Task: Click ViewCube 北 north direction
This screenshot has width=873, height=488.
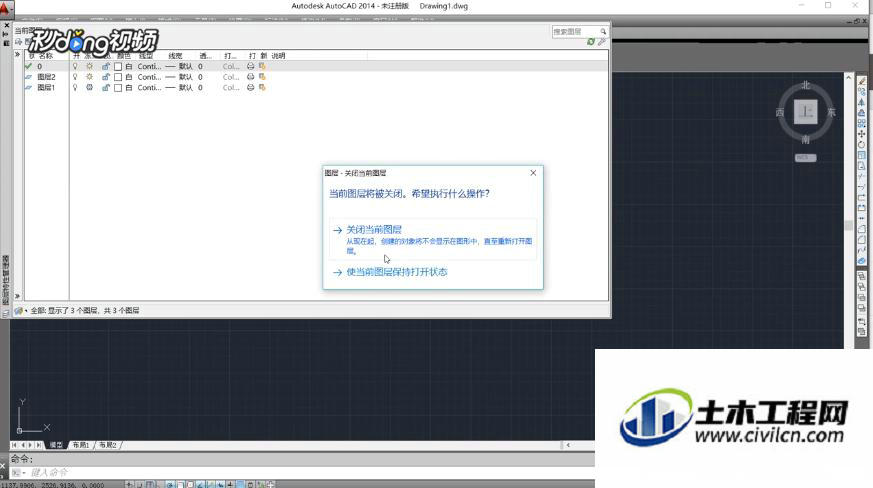Action: (x=806, y=85)
